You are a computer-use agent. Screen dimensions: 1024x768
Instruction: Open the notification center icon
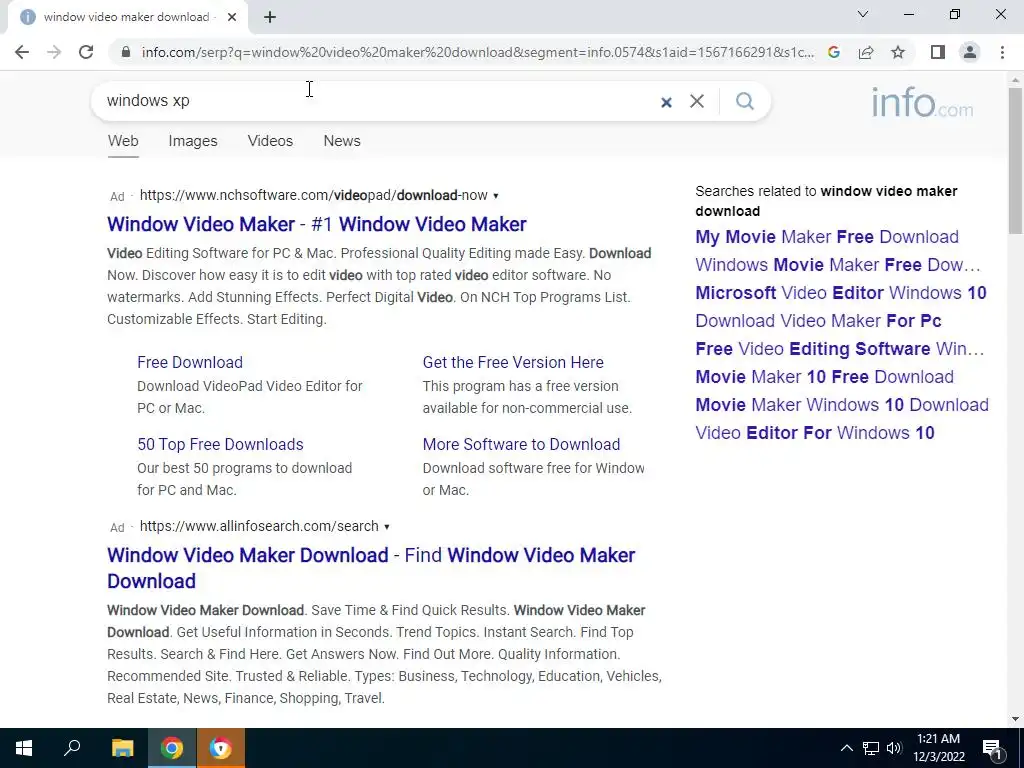click(991, 748)
